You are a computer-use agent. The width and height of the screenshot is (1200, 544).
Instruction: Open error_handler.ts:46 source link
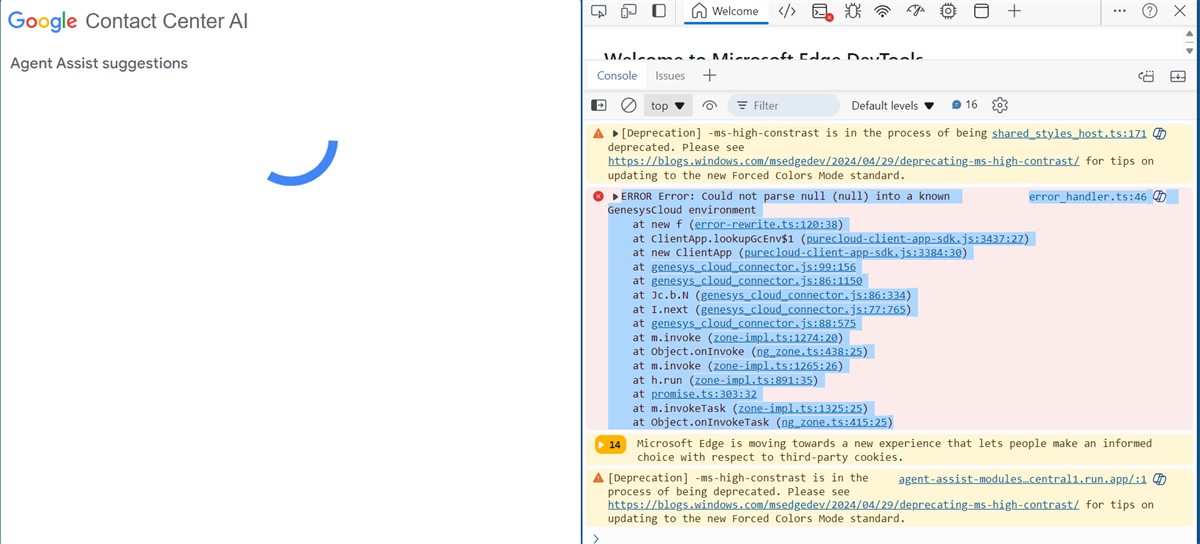coord(1087,197)
